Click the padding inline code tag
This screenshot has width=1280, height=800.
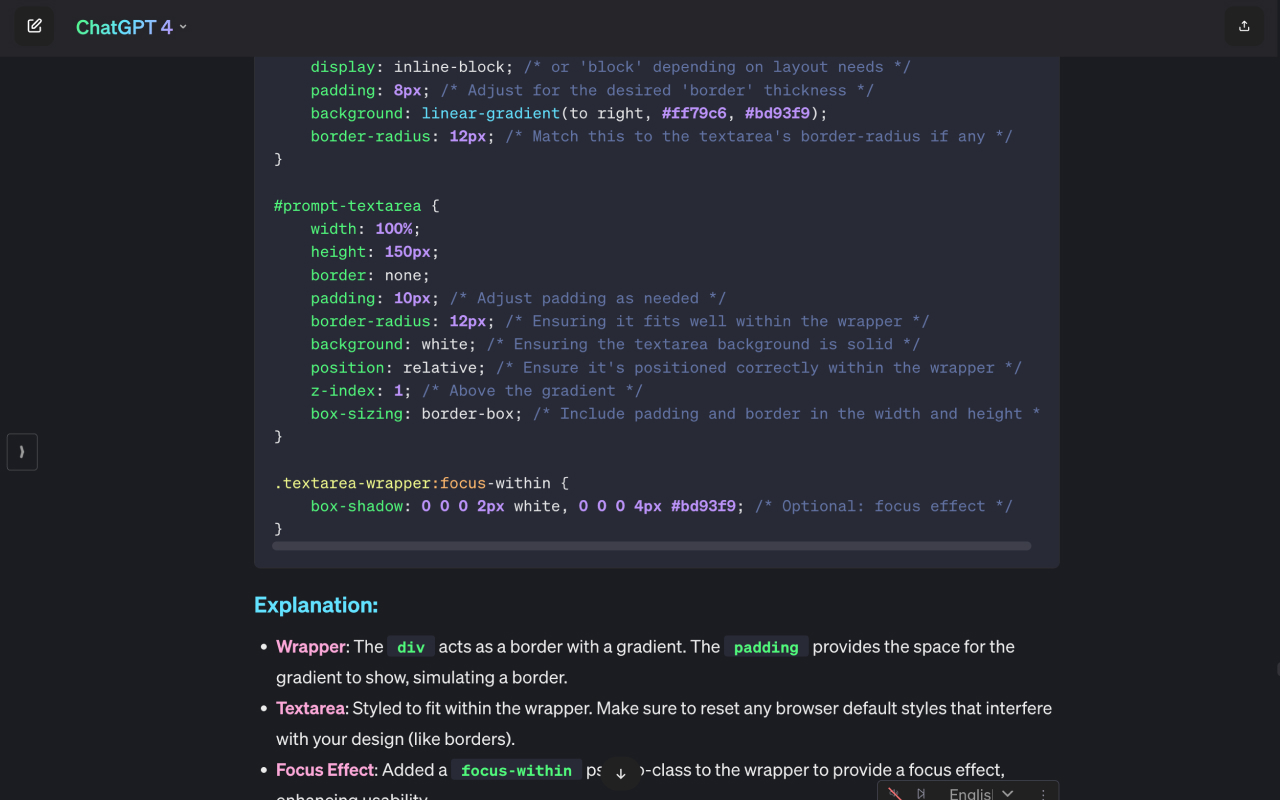[766, 647]
